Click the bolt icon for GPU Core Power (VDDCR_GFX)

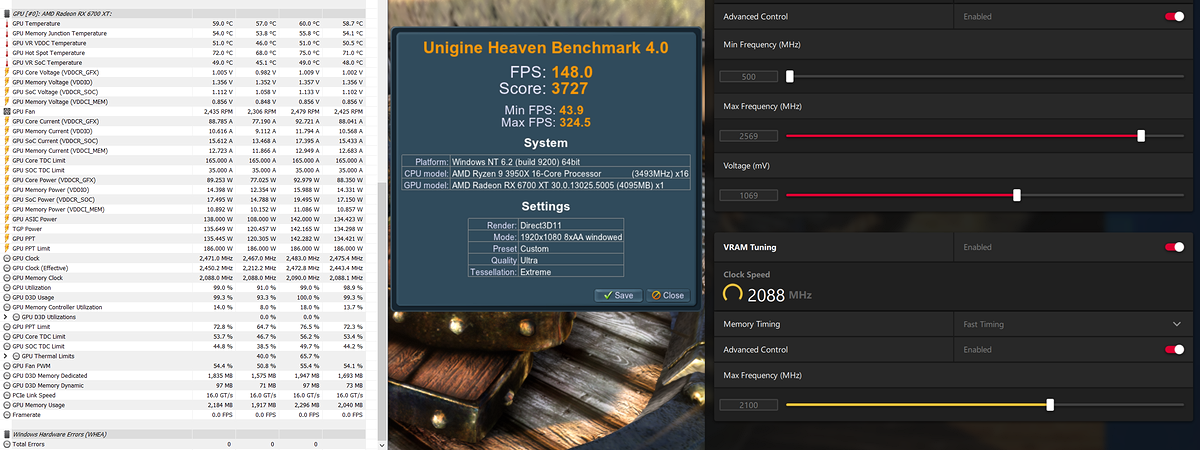tap(7, 179)
